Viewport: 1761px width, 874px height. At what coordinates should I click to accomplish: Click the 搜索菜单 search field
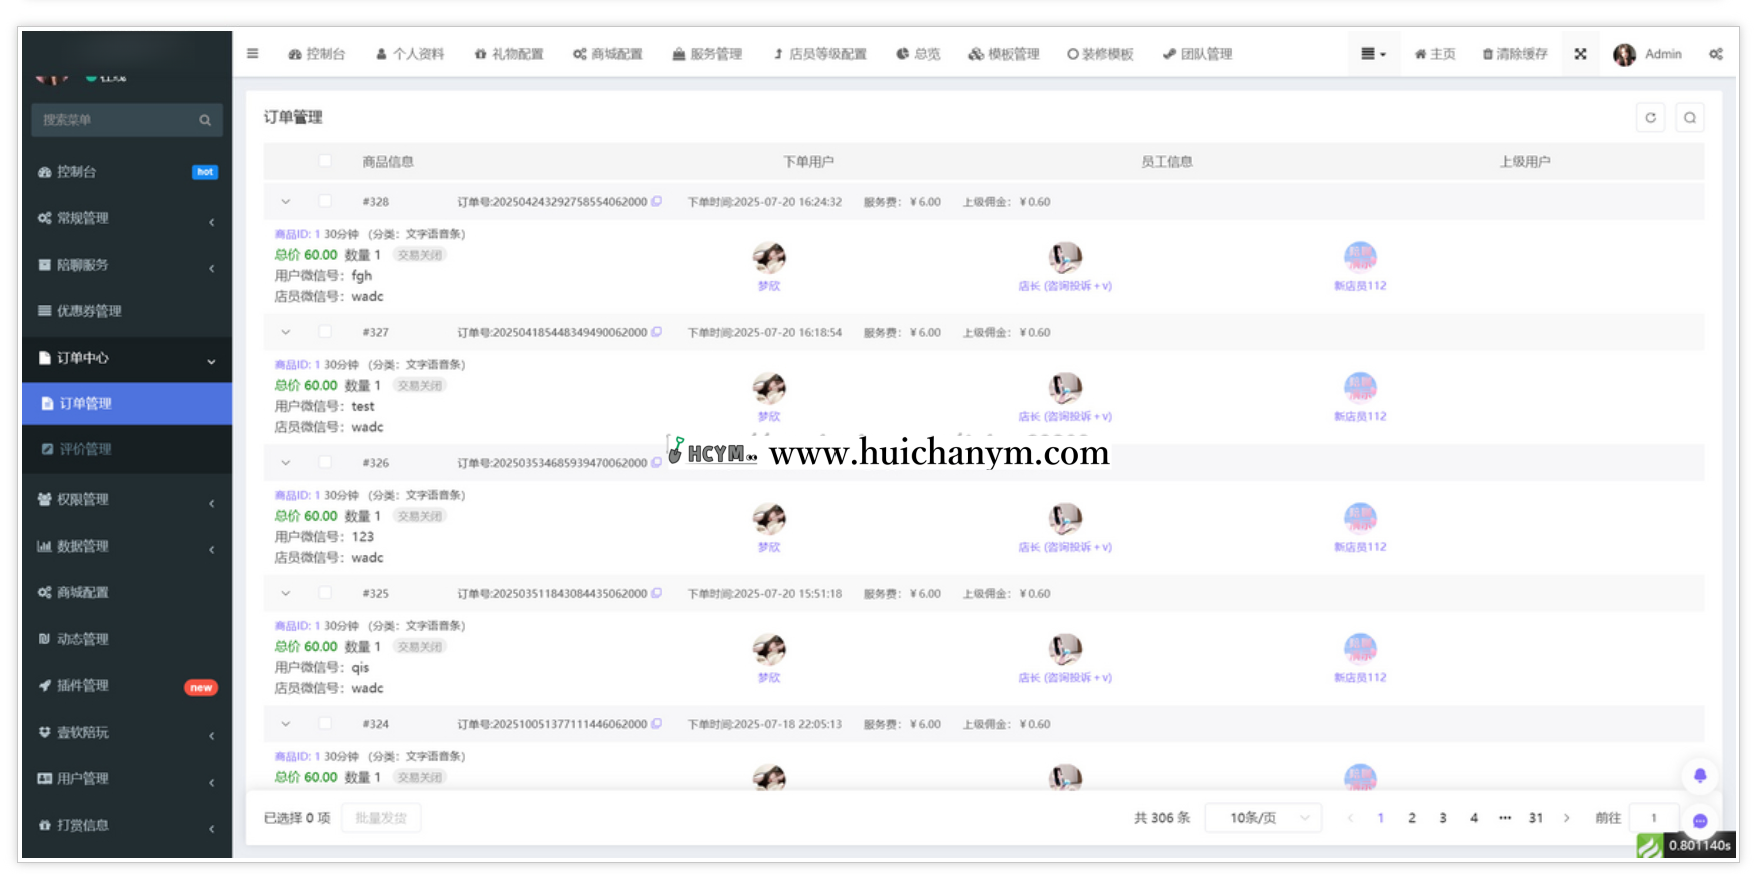point(127,120)
